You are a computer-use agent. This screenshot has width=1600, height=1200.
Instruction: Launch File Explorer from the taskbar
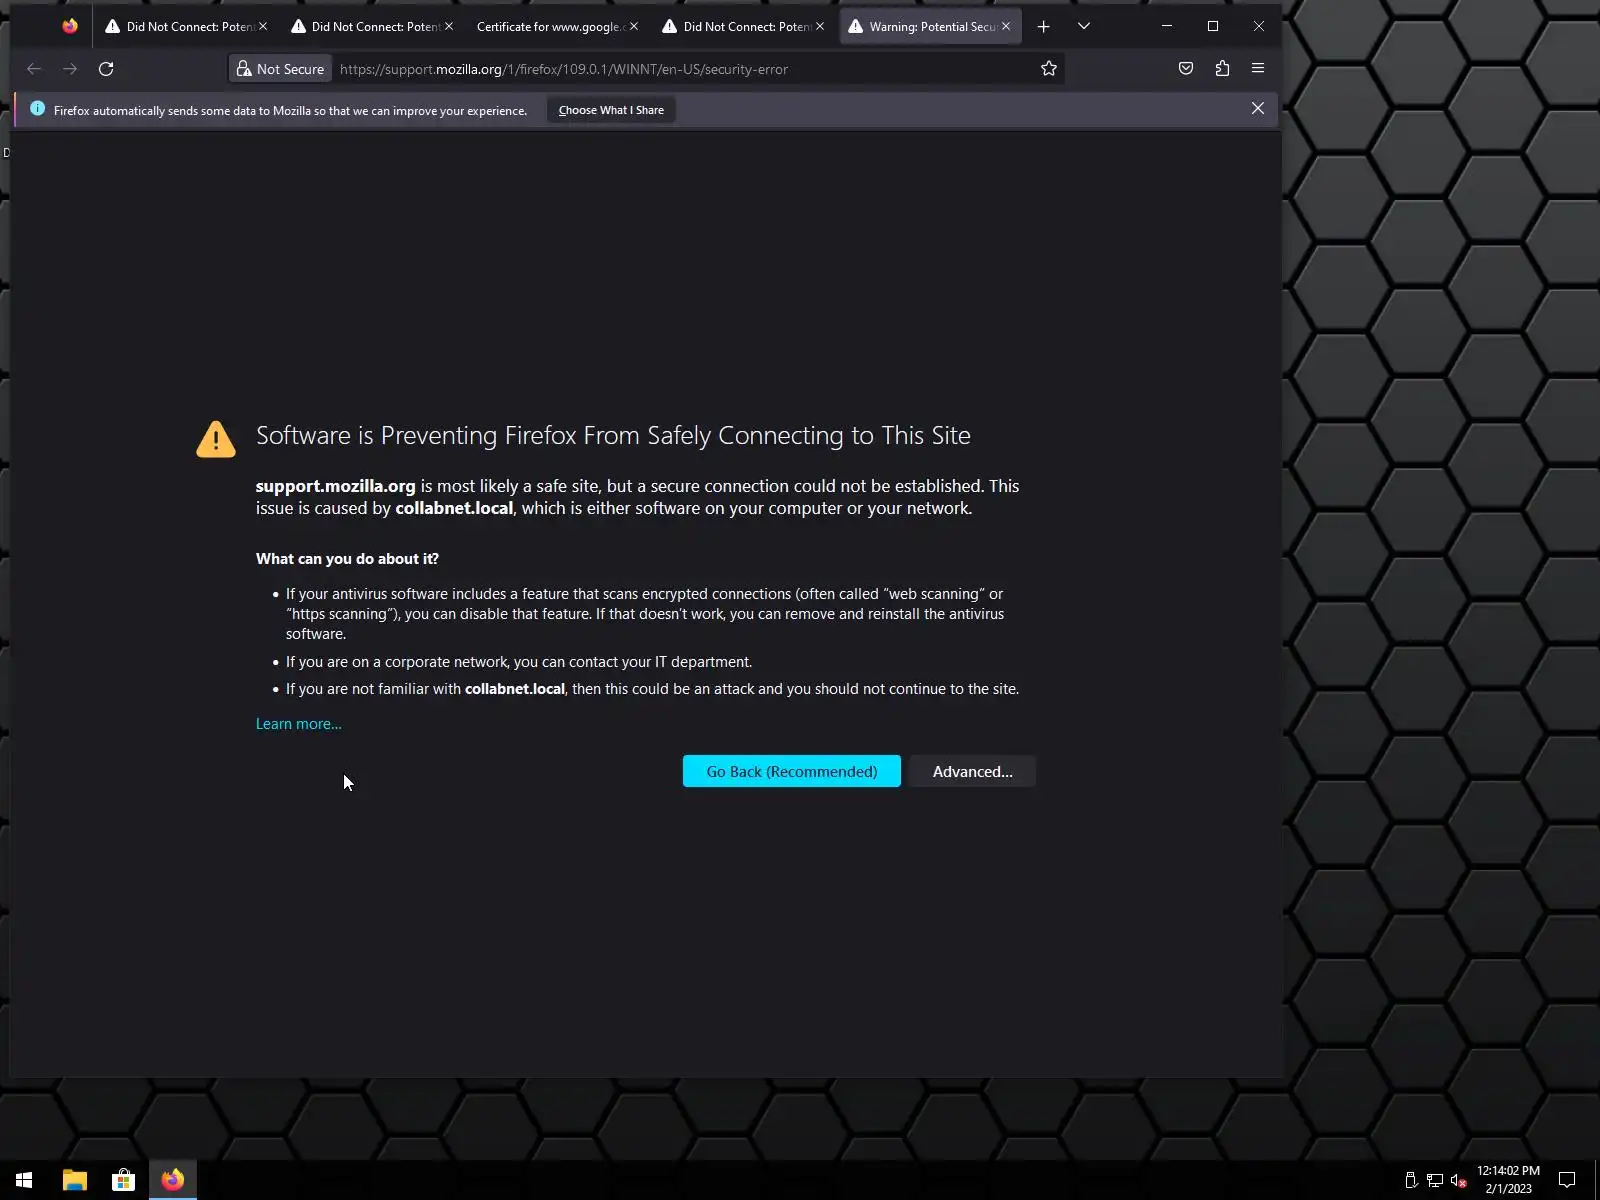click(75, 1180)
